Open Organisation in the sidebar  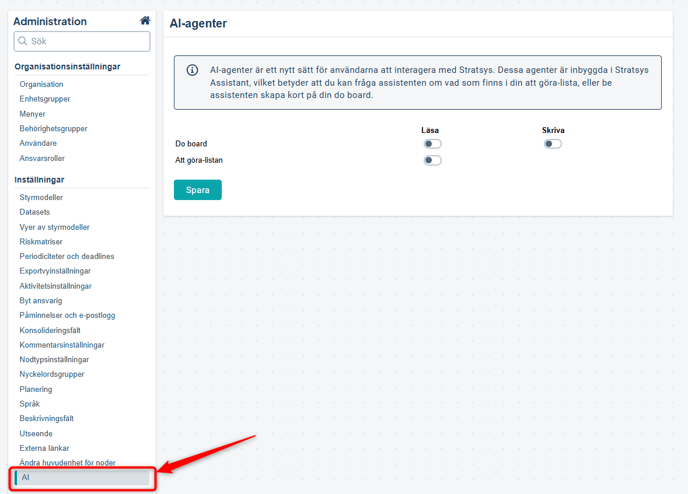click(x=41, y=84)
